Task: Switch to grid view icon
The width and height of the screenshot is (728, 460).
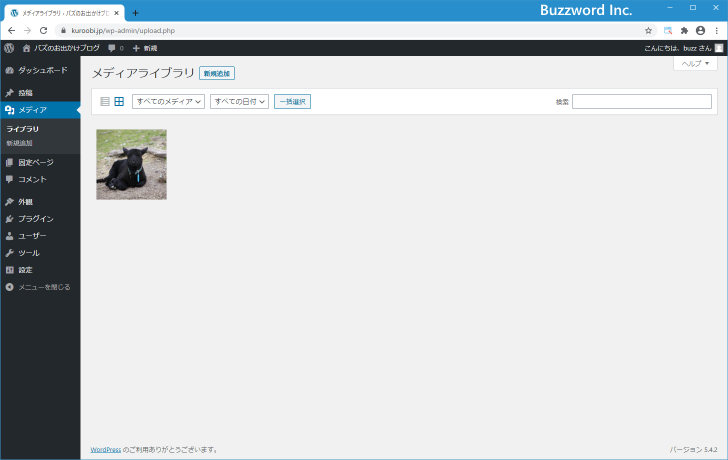Action: (x=119, y=101)
